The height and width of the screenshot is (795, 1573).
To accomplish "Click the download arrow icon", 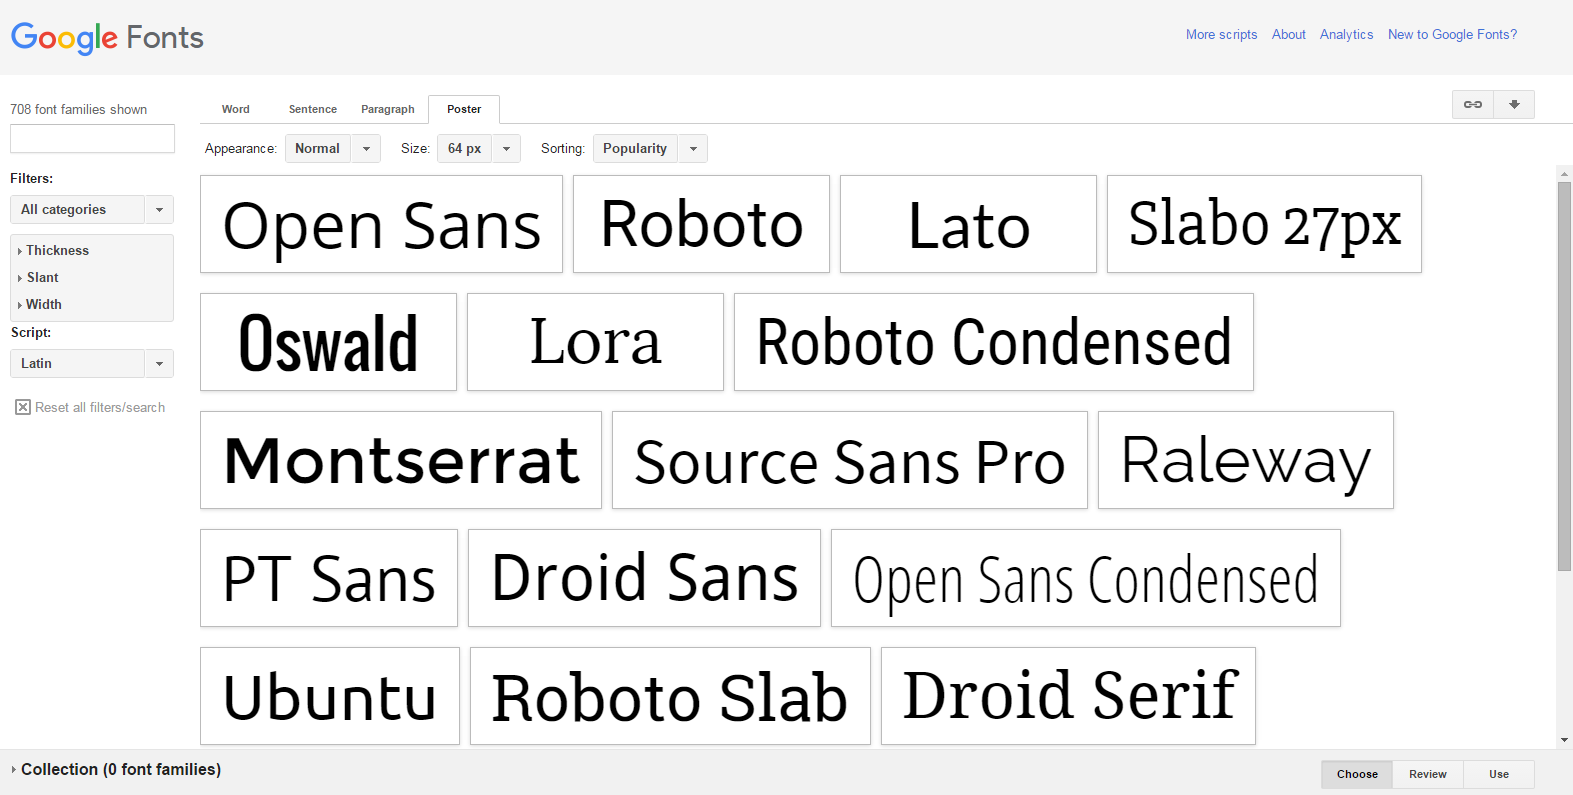I will click(x=1514, y=105).
